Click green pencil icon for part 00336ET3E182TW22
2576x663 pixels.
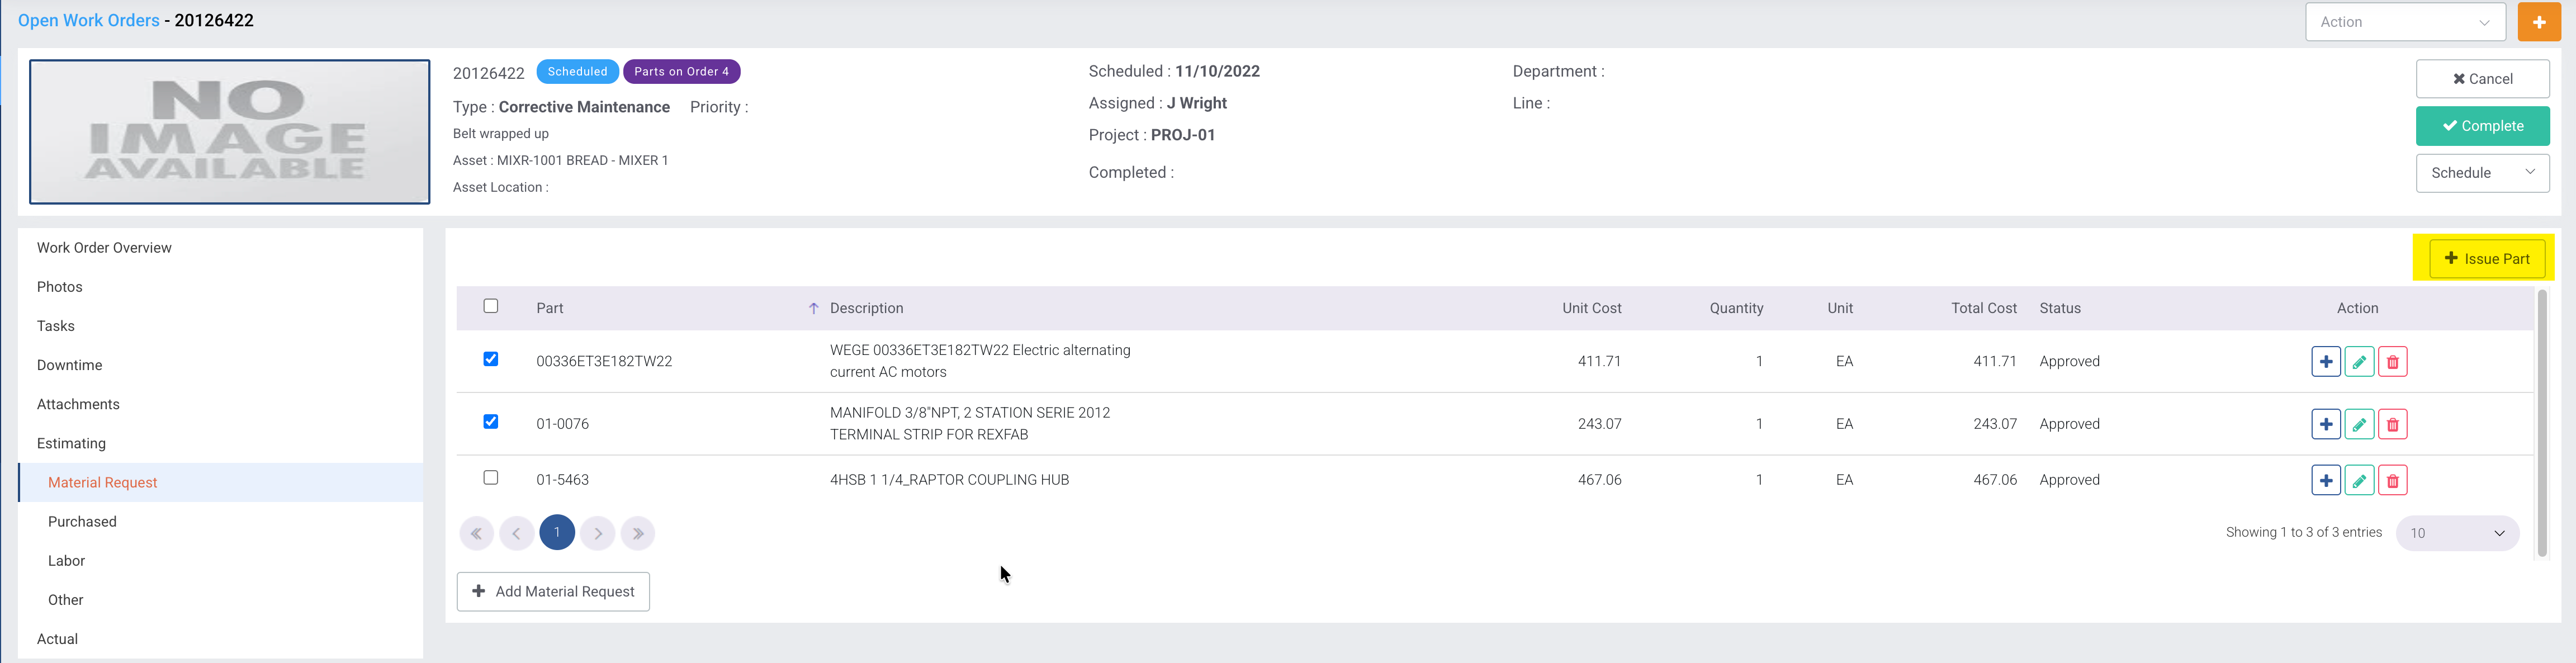click(2358, 362)
